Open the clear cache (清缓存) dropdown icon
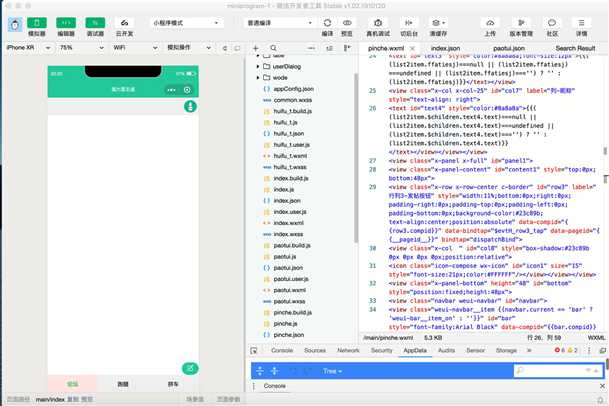This screenshot has width=609, height=406. click(438, 23)
